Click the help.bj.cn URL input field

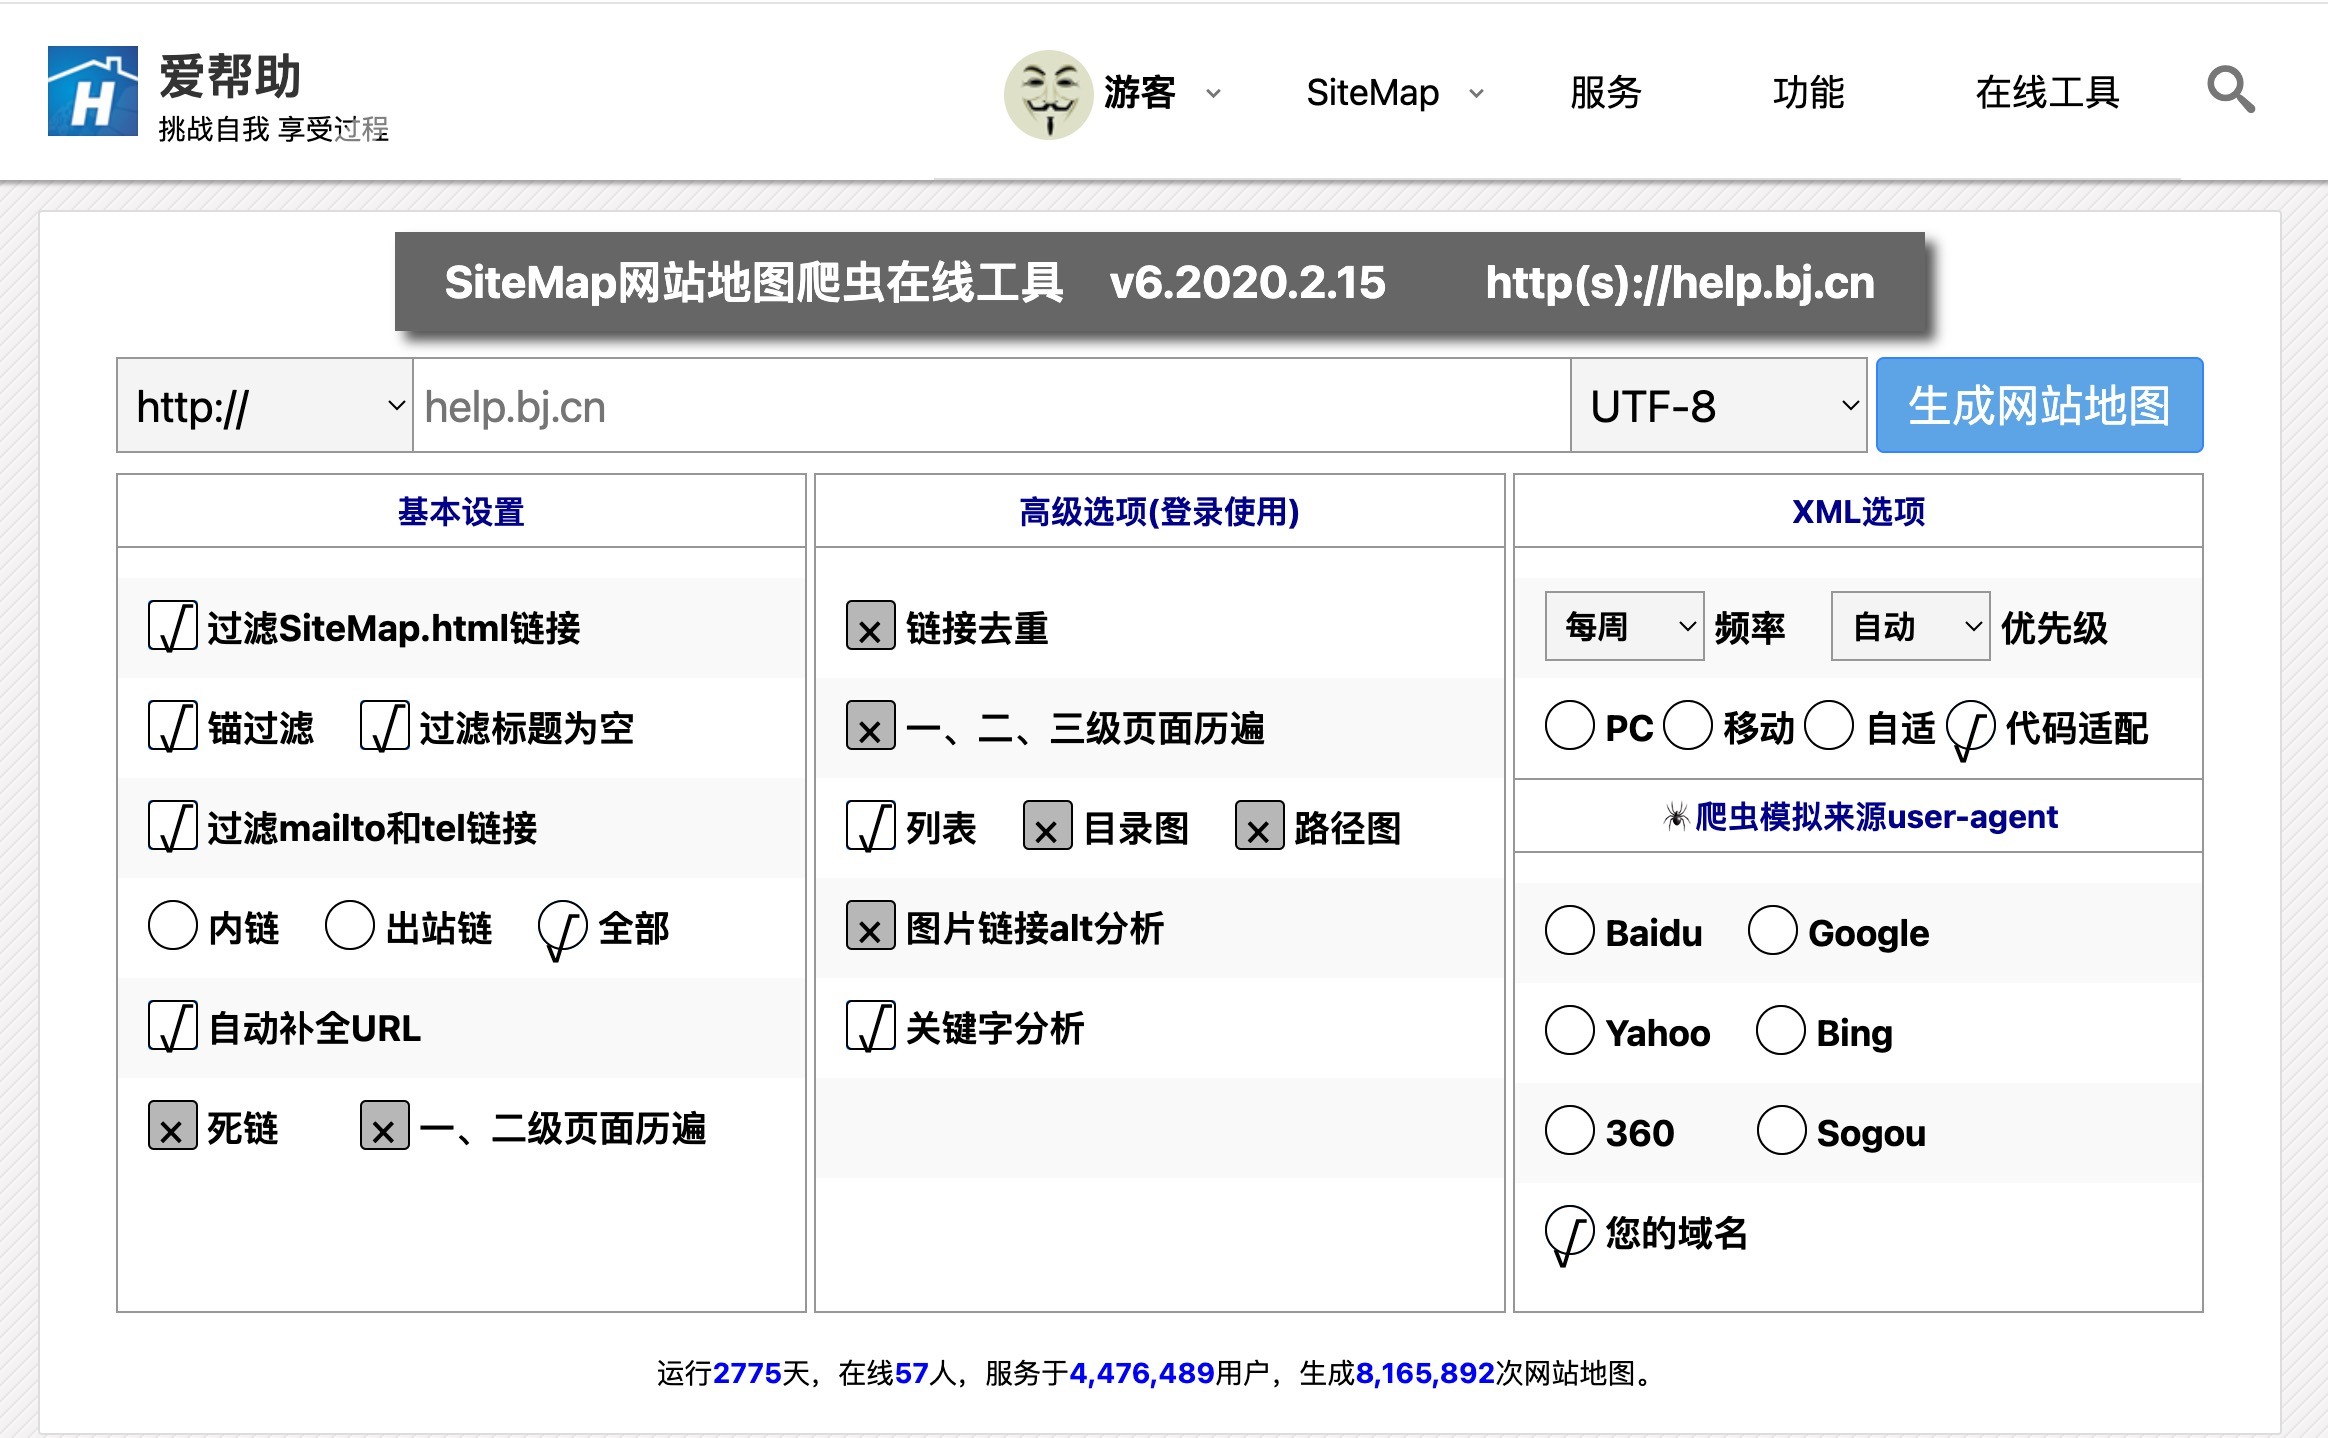pyautogui.click(x=991, y=406)
